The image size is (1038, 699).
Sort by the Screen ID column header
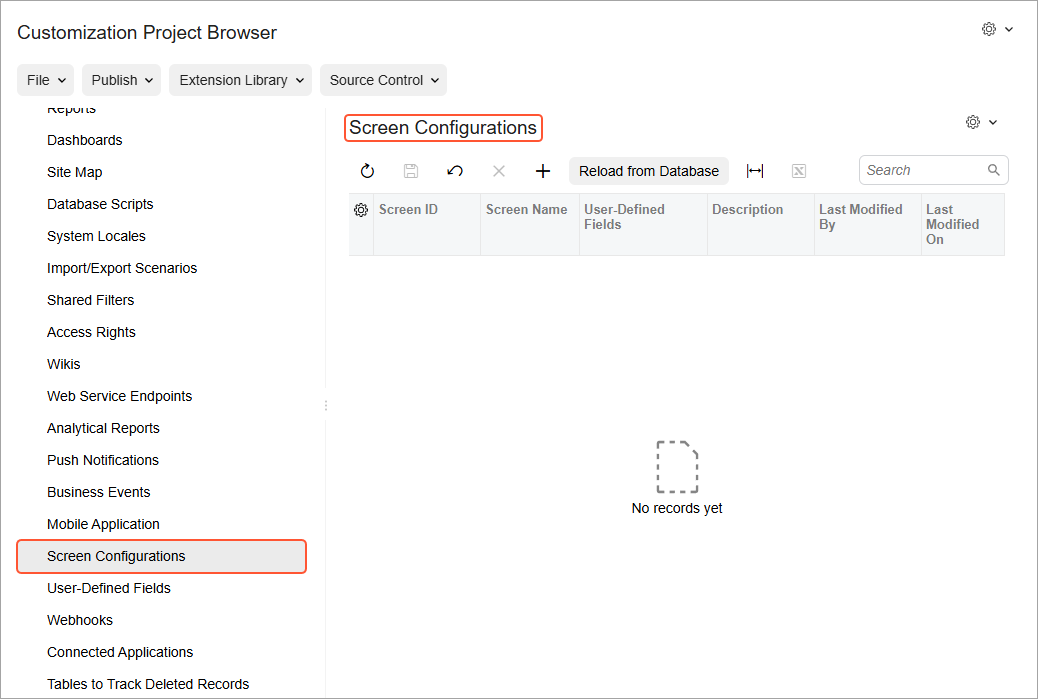409,210
